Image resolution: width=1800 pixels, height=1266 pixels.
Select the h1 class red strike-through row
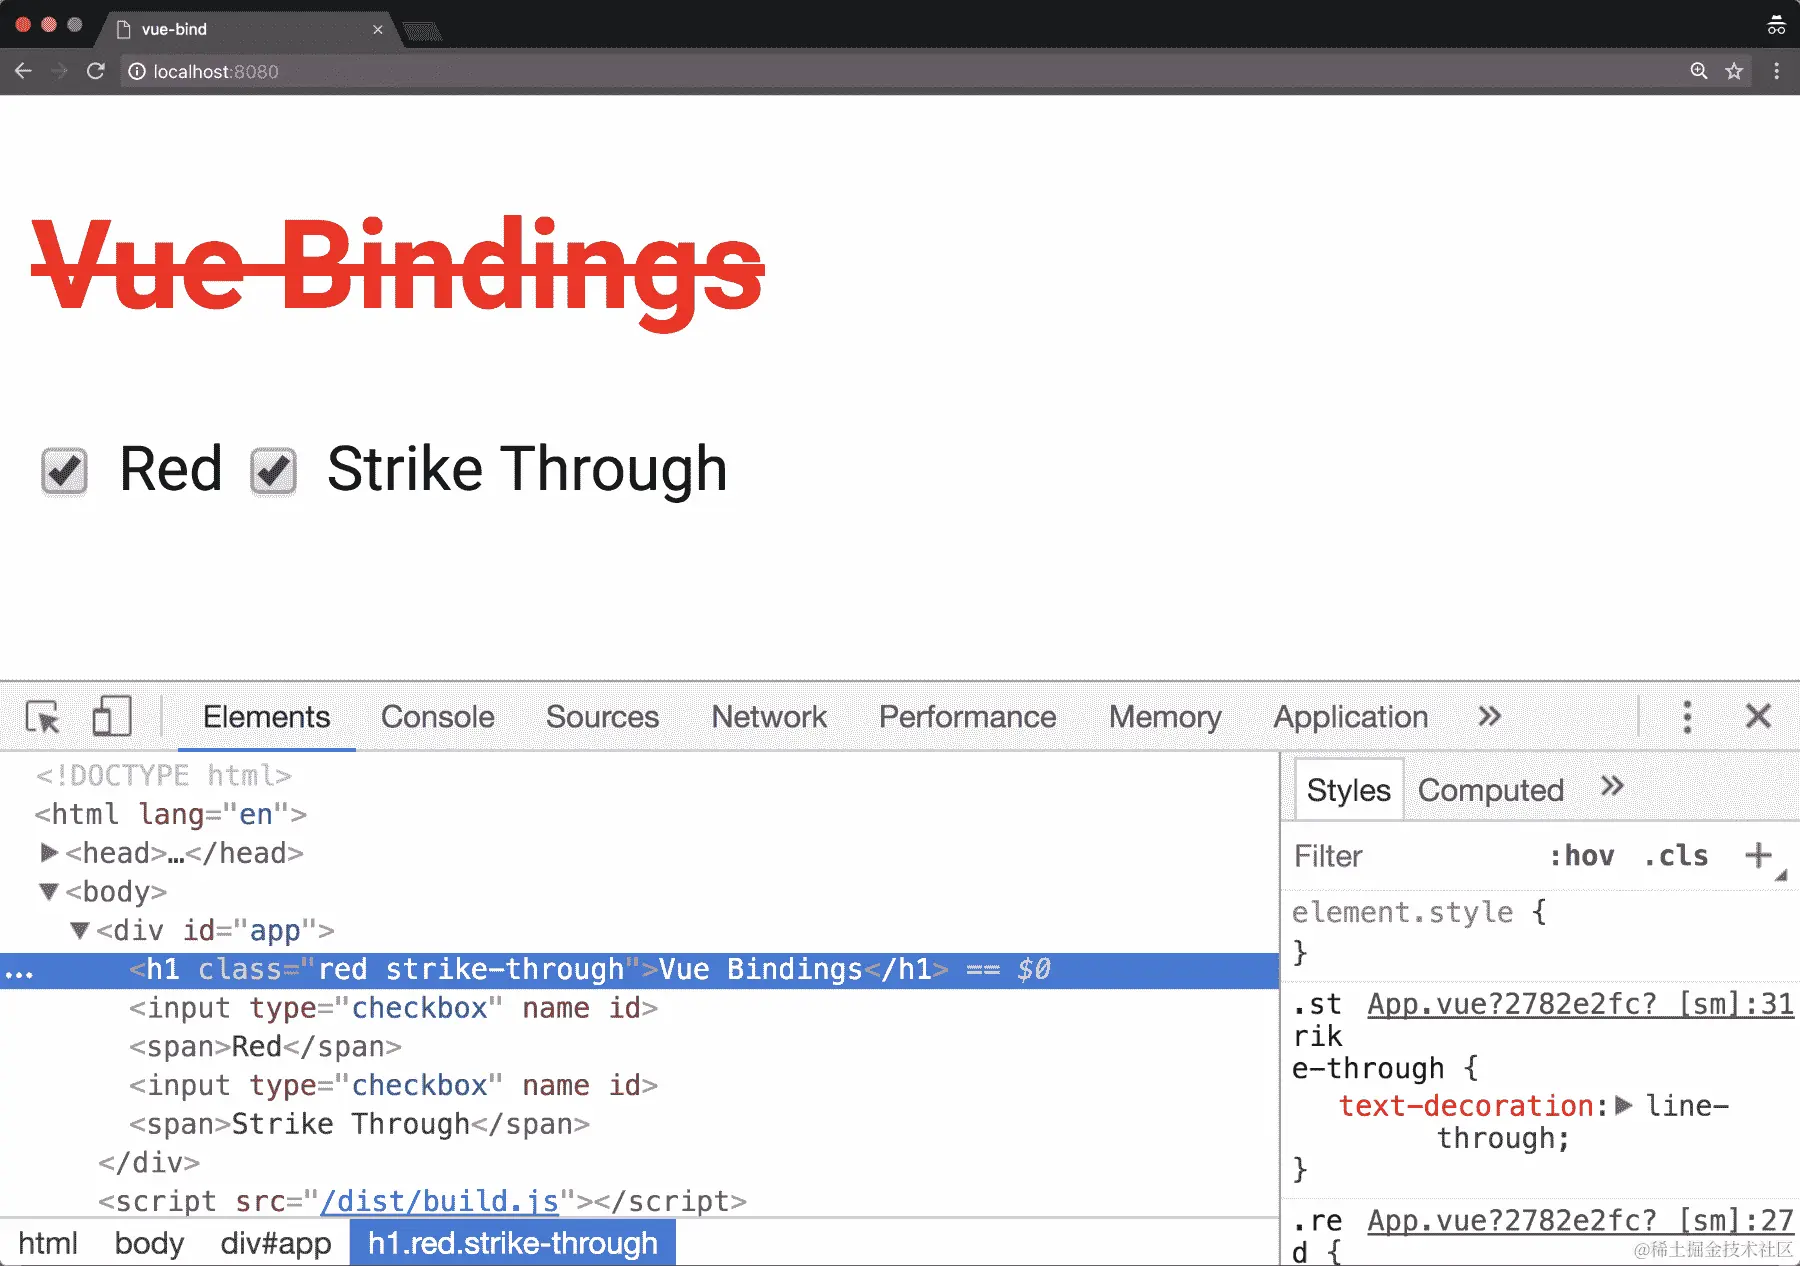tap(640, 970)
